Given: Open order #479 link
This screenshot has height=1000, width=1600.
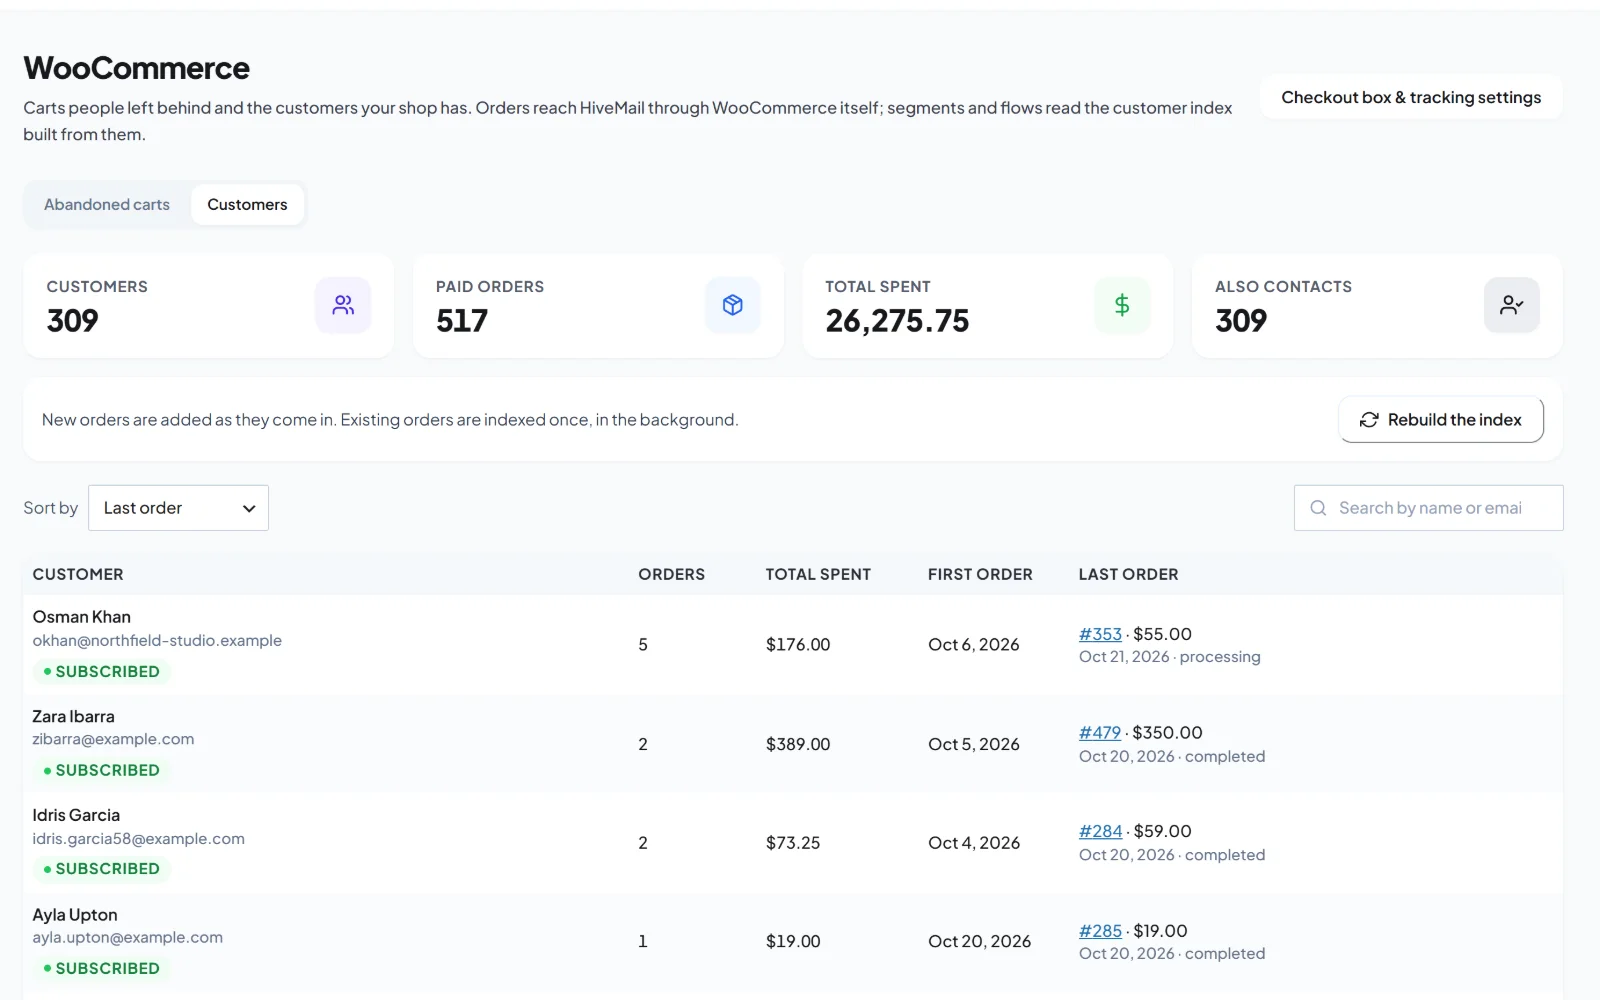Looking at the screenshot, I should [1100, 733].
